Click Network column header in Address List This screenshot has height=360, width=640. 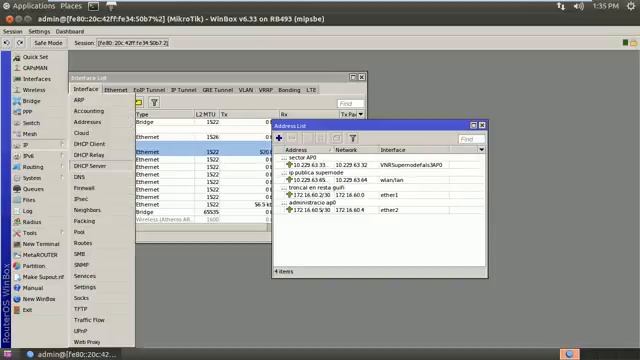click(x=356, y=150)
